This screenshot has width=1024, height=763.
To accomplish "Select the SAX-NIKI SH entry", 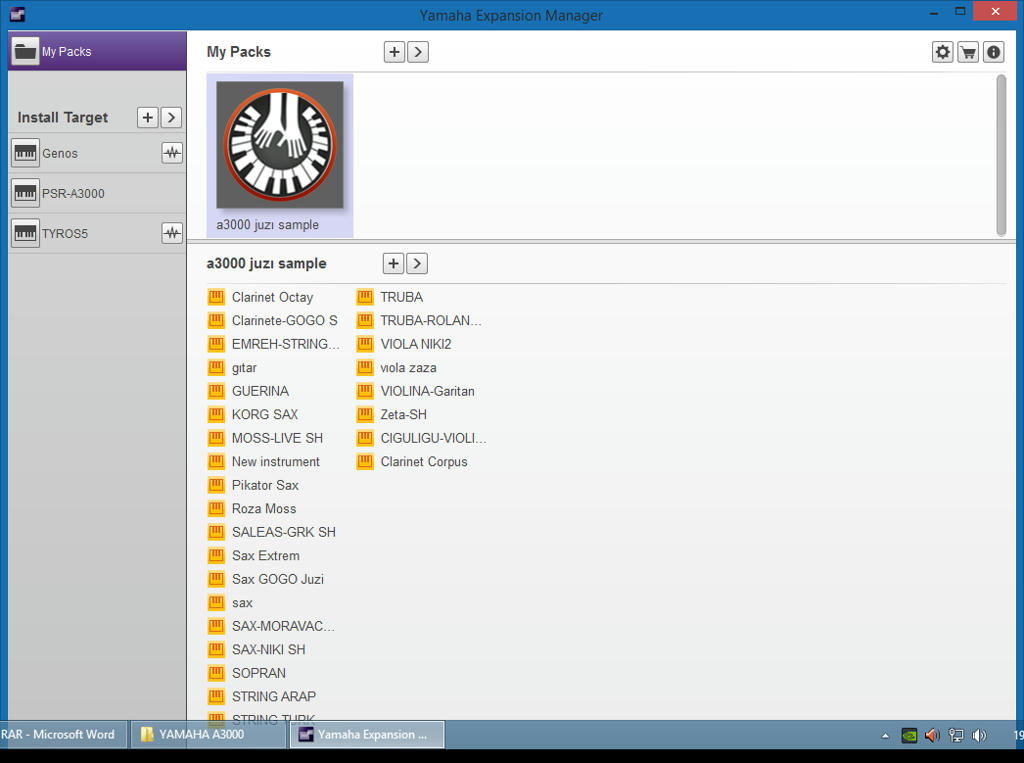I will click(x=257, y=650).
